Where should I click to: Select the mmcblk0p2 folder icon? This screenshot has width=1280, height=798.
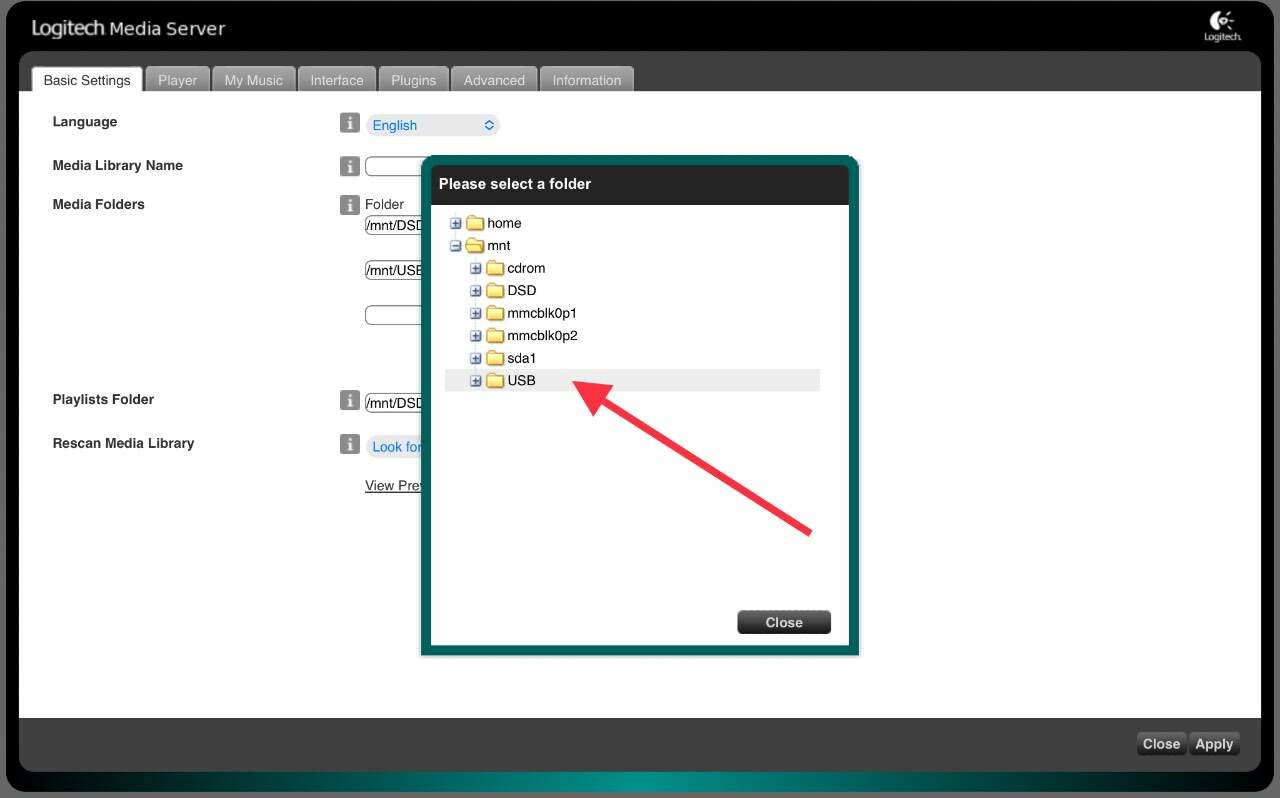click(495, 336)
